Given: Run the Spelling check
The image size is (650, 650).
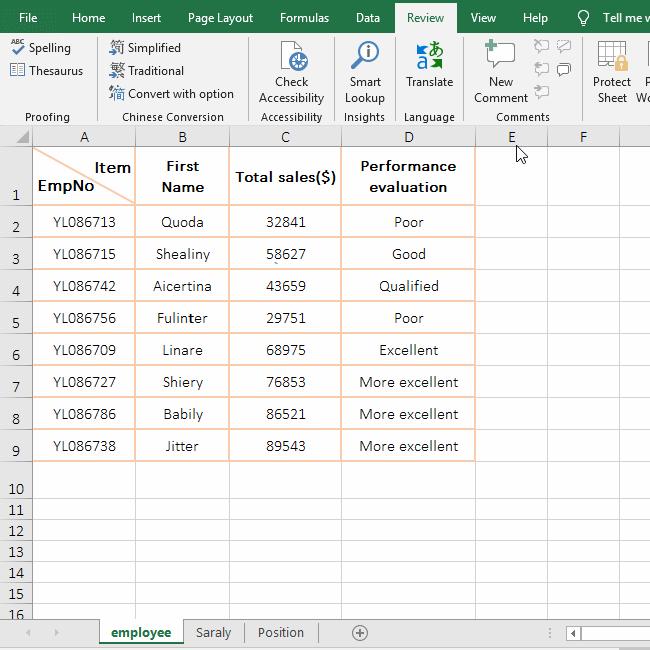Looking at the screenshot, I should [x=41, y=47].
